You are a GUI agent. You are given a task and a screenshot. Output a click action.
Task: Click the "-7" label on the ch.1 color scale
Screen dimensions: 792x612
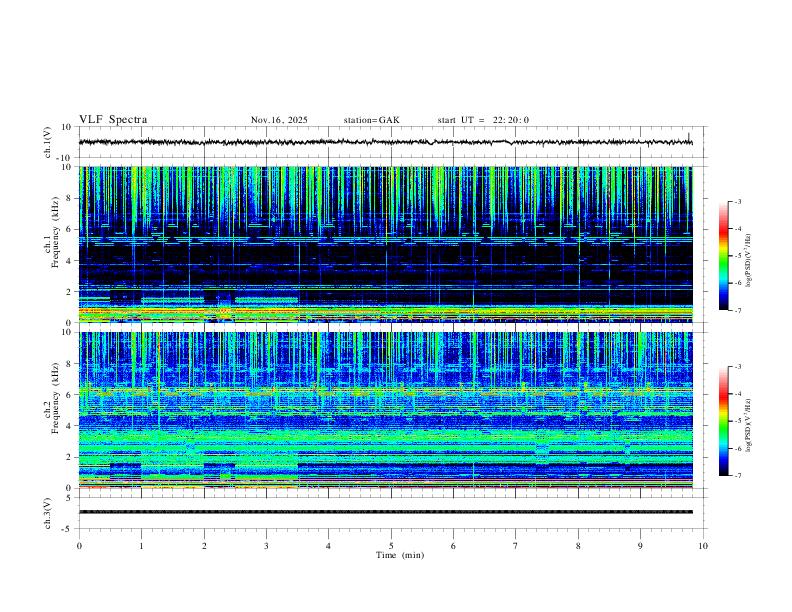737,311
